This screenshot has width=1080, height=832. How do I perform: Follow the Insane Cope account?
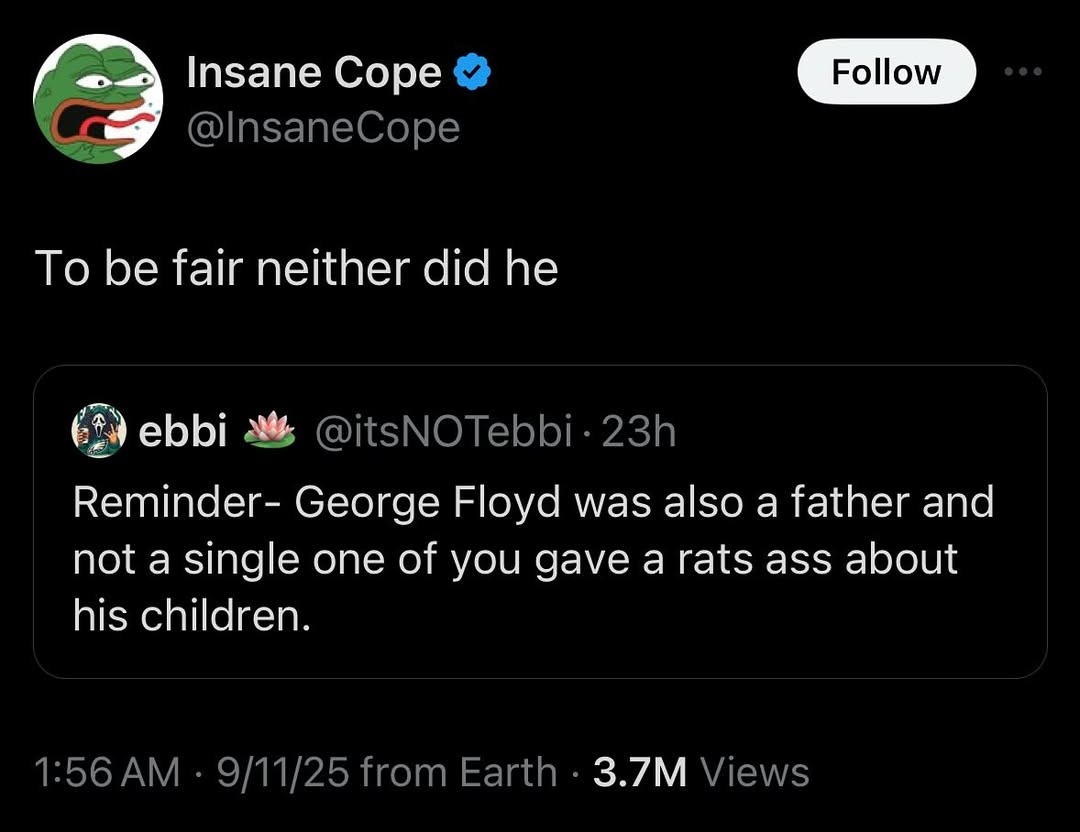(x=885, y=72)
